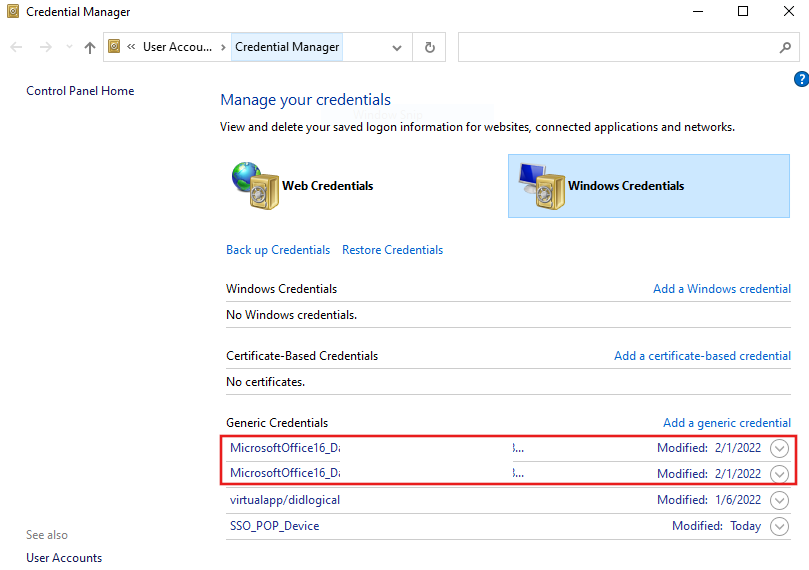Open Help via the blue question icon
The height and width of the screenshot is (570, 809).
click(x=801, y=79)
